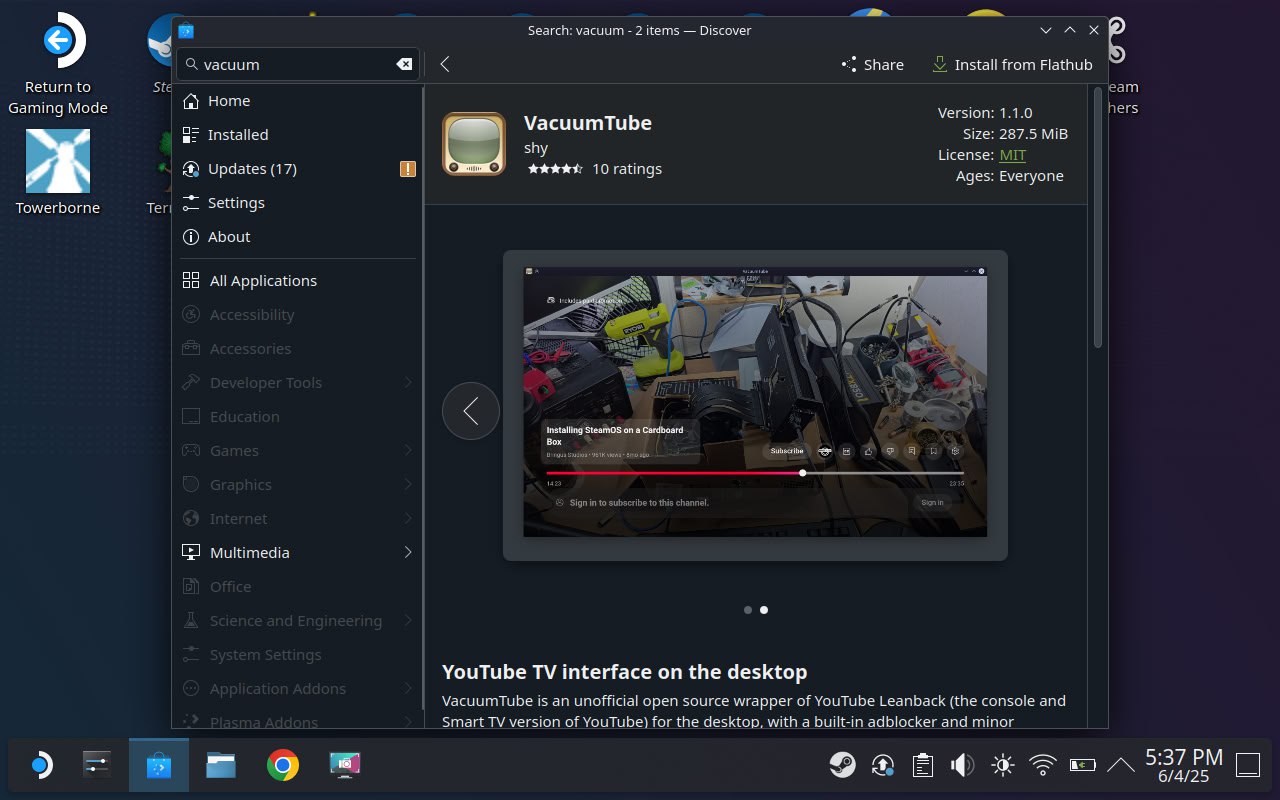Open the About page in the sidebar

298,237
